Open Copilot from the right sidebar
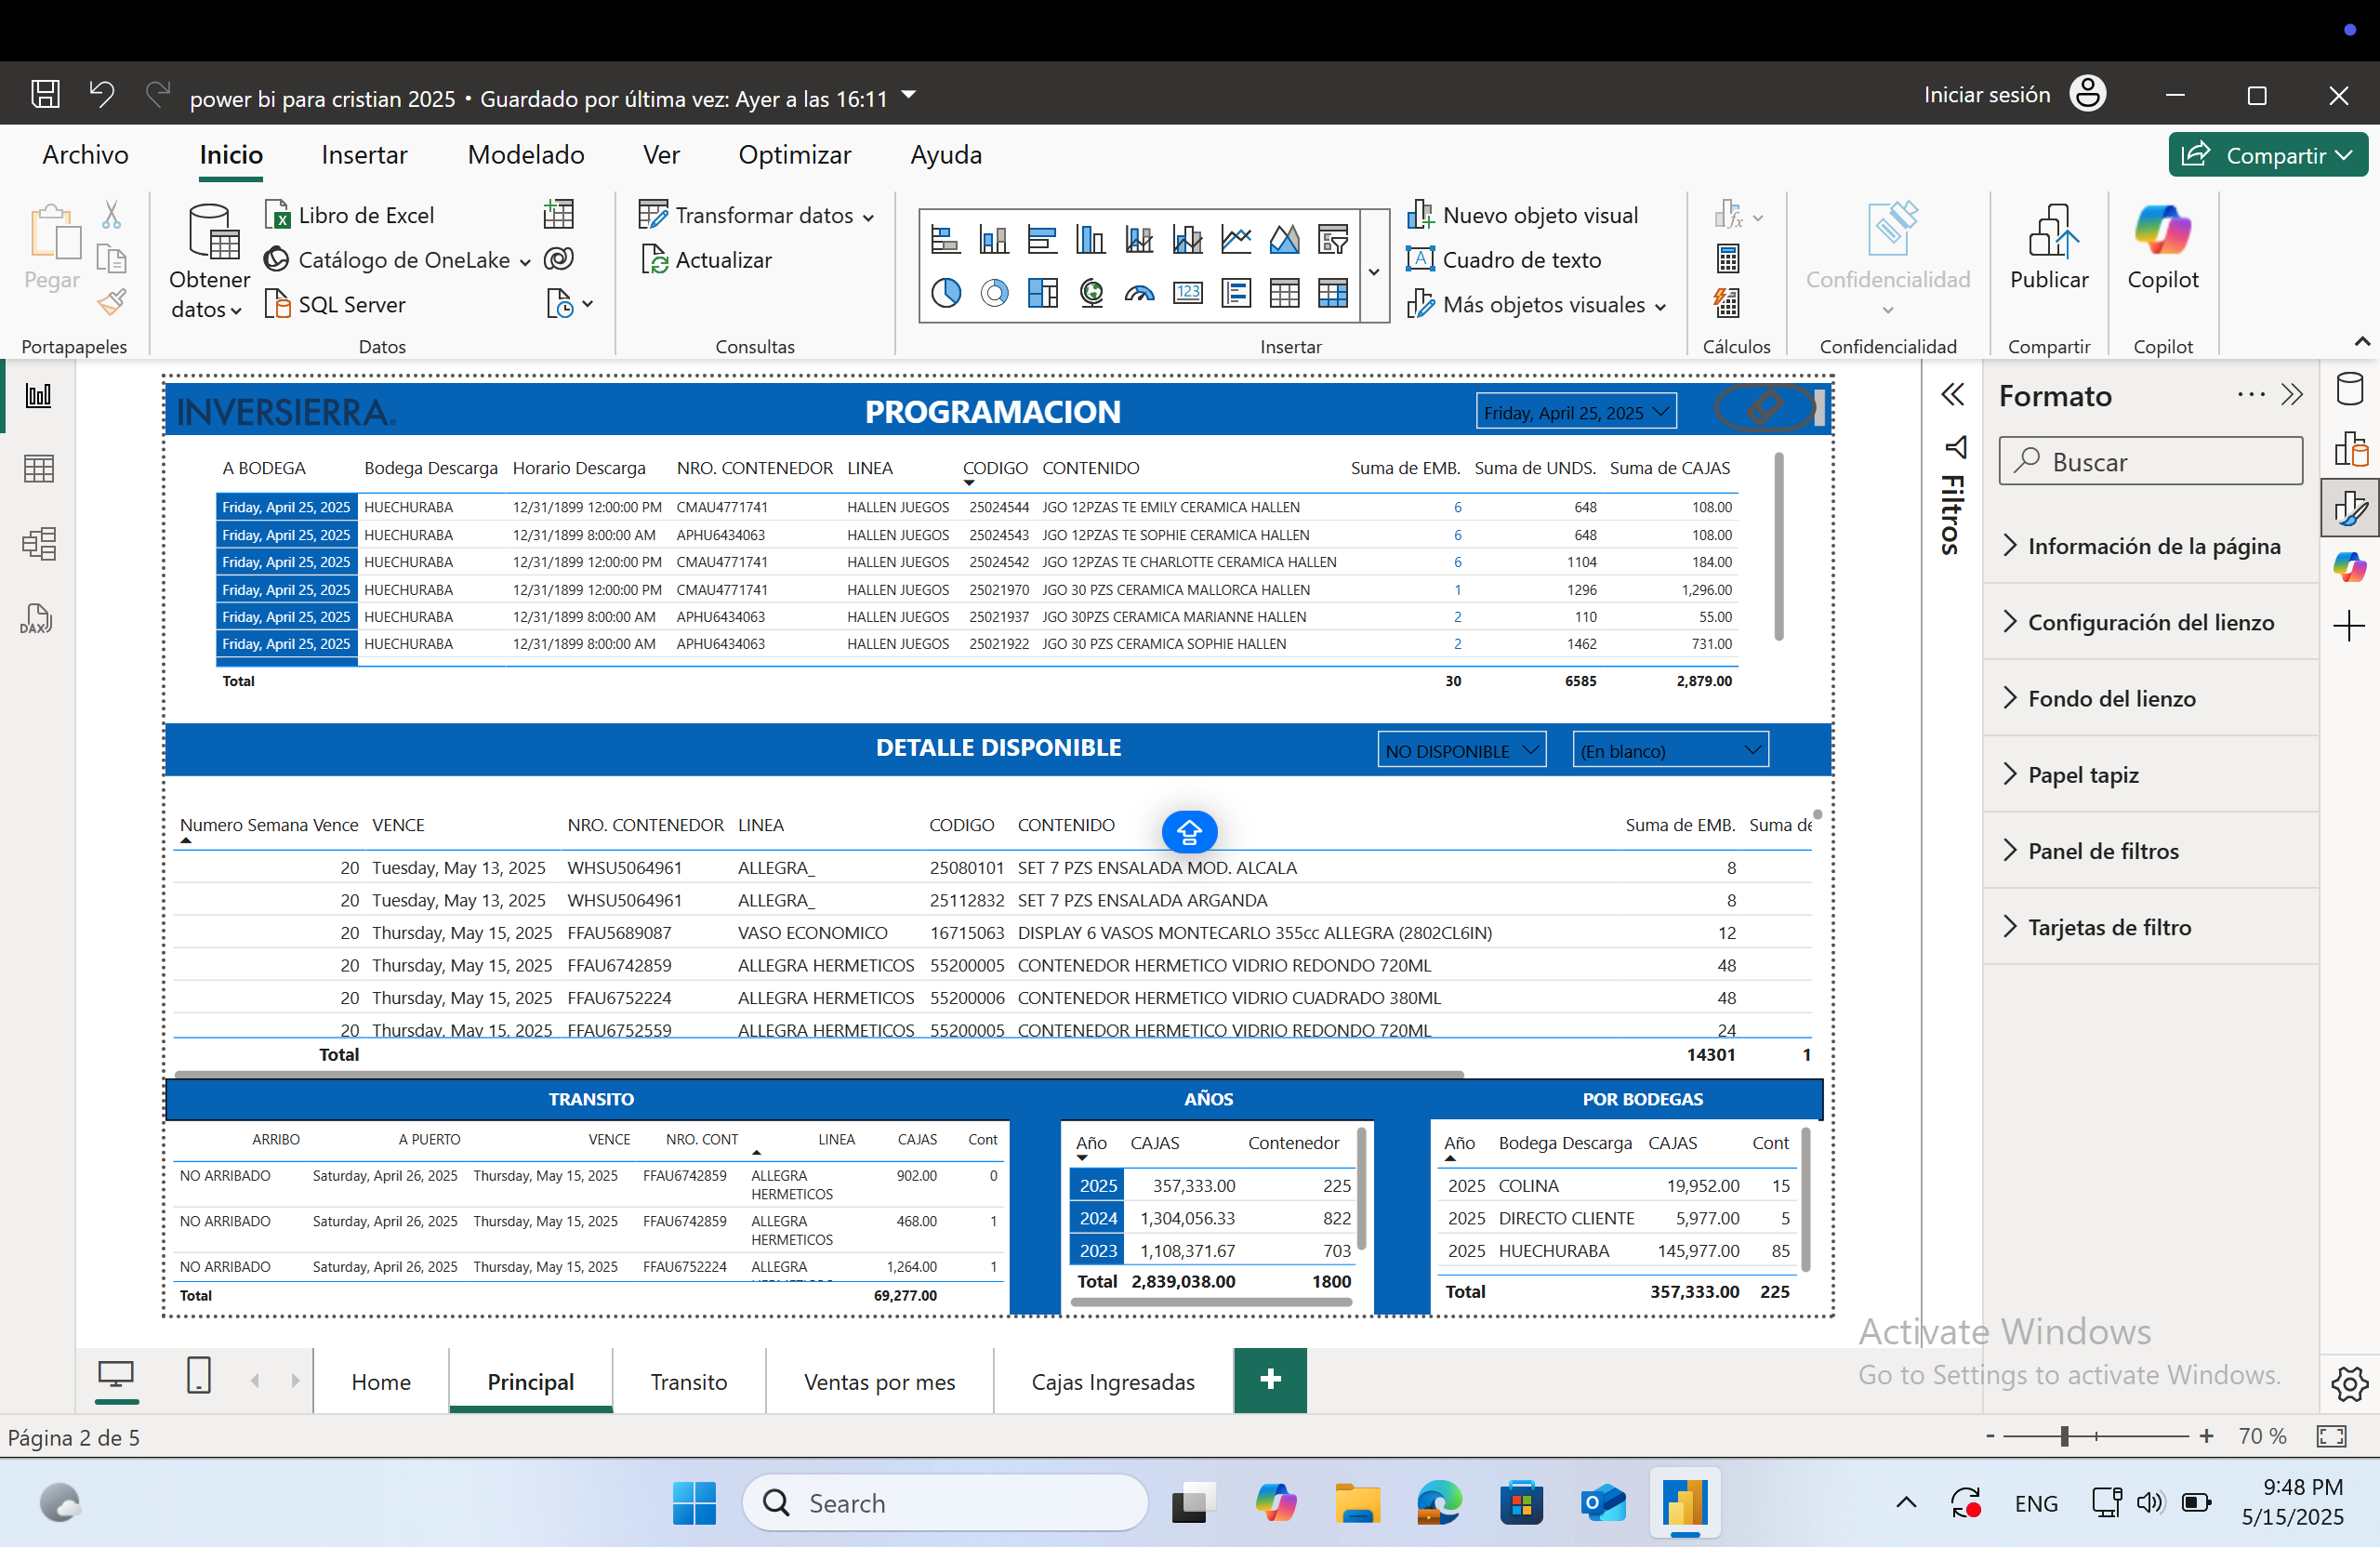The height and width of the screenshot is (1547, 2380). coord(2350,566)
